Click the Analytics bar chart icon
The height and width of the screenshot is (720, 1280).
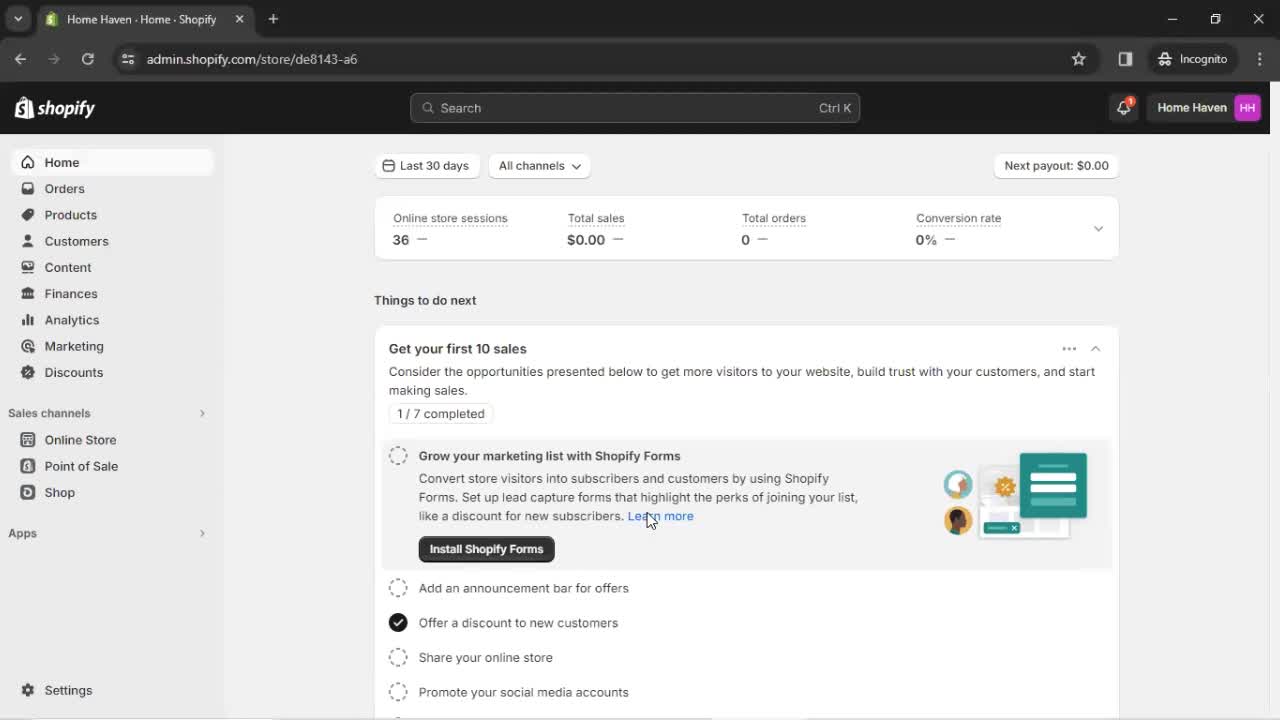click(x=28, y=320)
